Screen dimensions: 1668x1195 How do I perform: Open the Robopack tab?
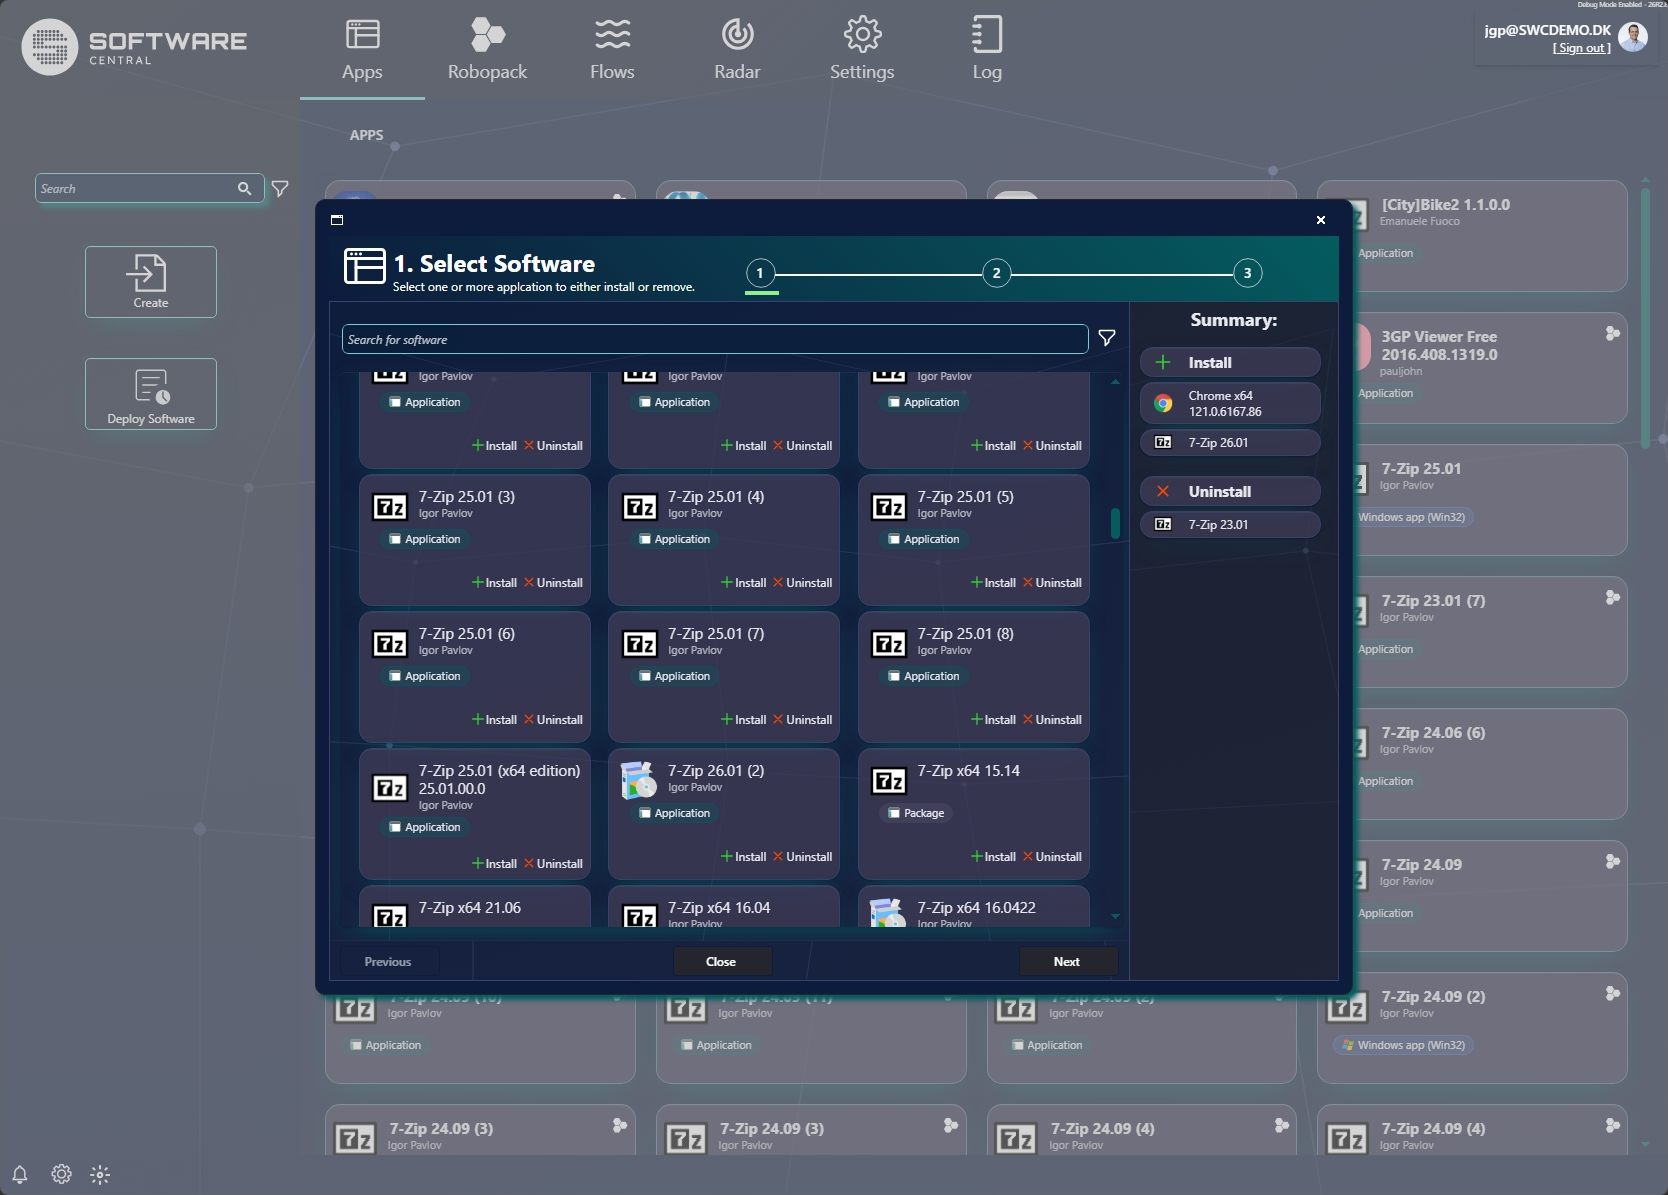pyautogui.click(x=487, y=50)
